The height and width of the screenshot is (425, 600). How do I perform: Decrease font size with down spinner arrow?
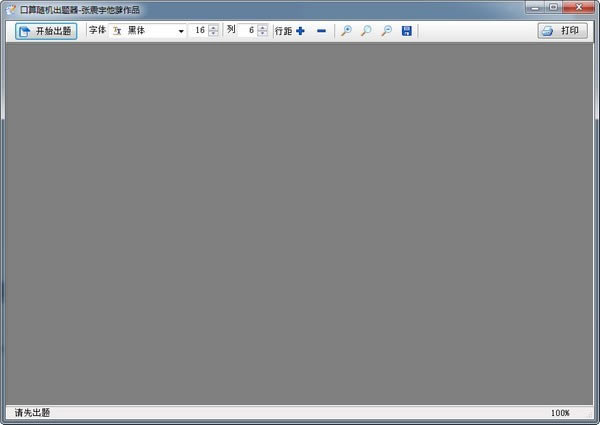click(x=213, y=35)
